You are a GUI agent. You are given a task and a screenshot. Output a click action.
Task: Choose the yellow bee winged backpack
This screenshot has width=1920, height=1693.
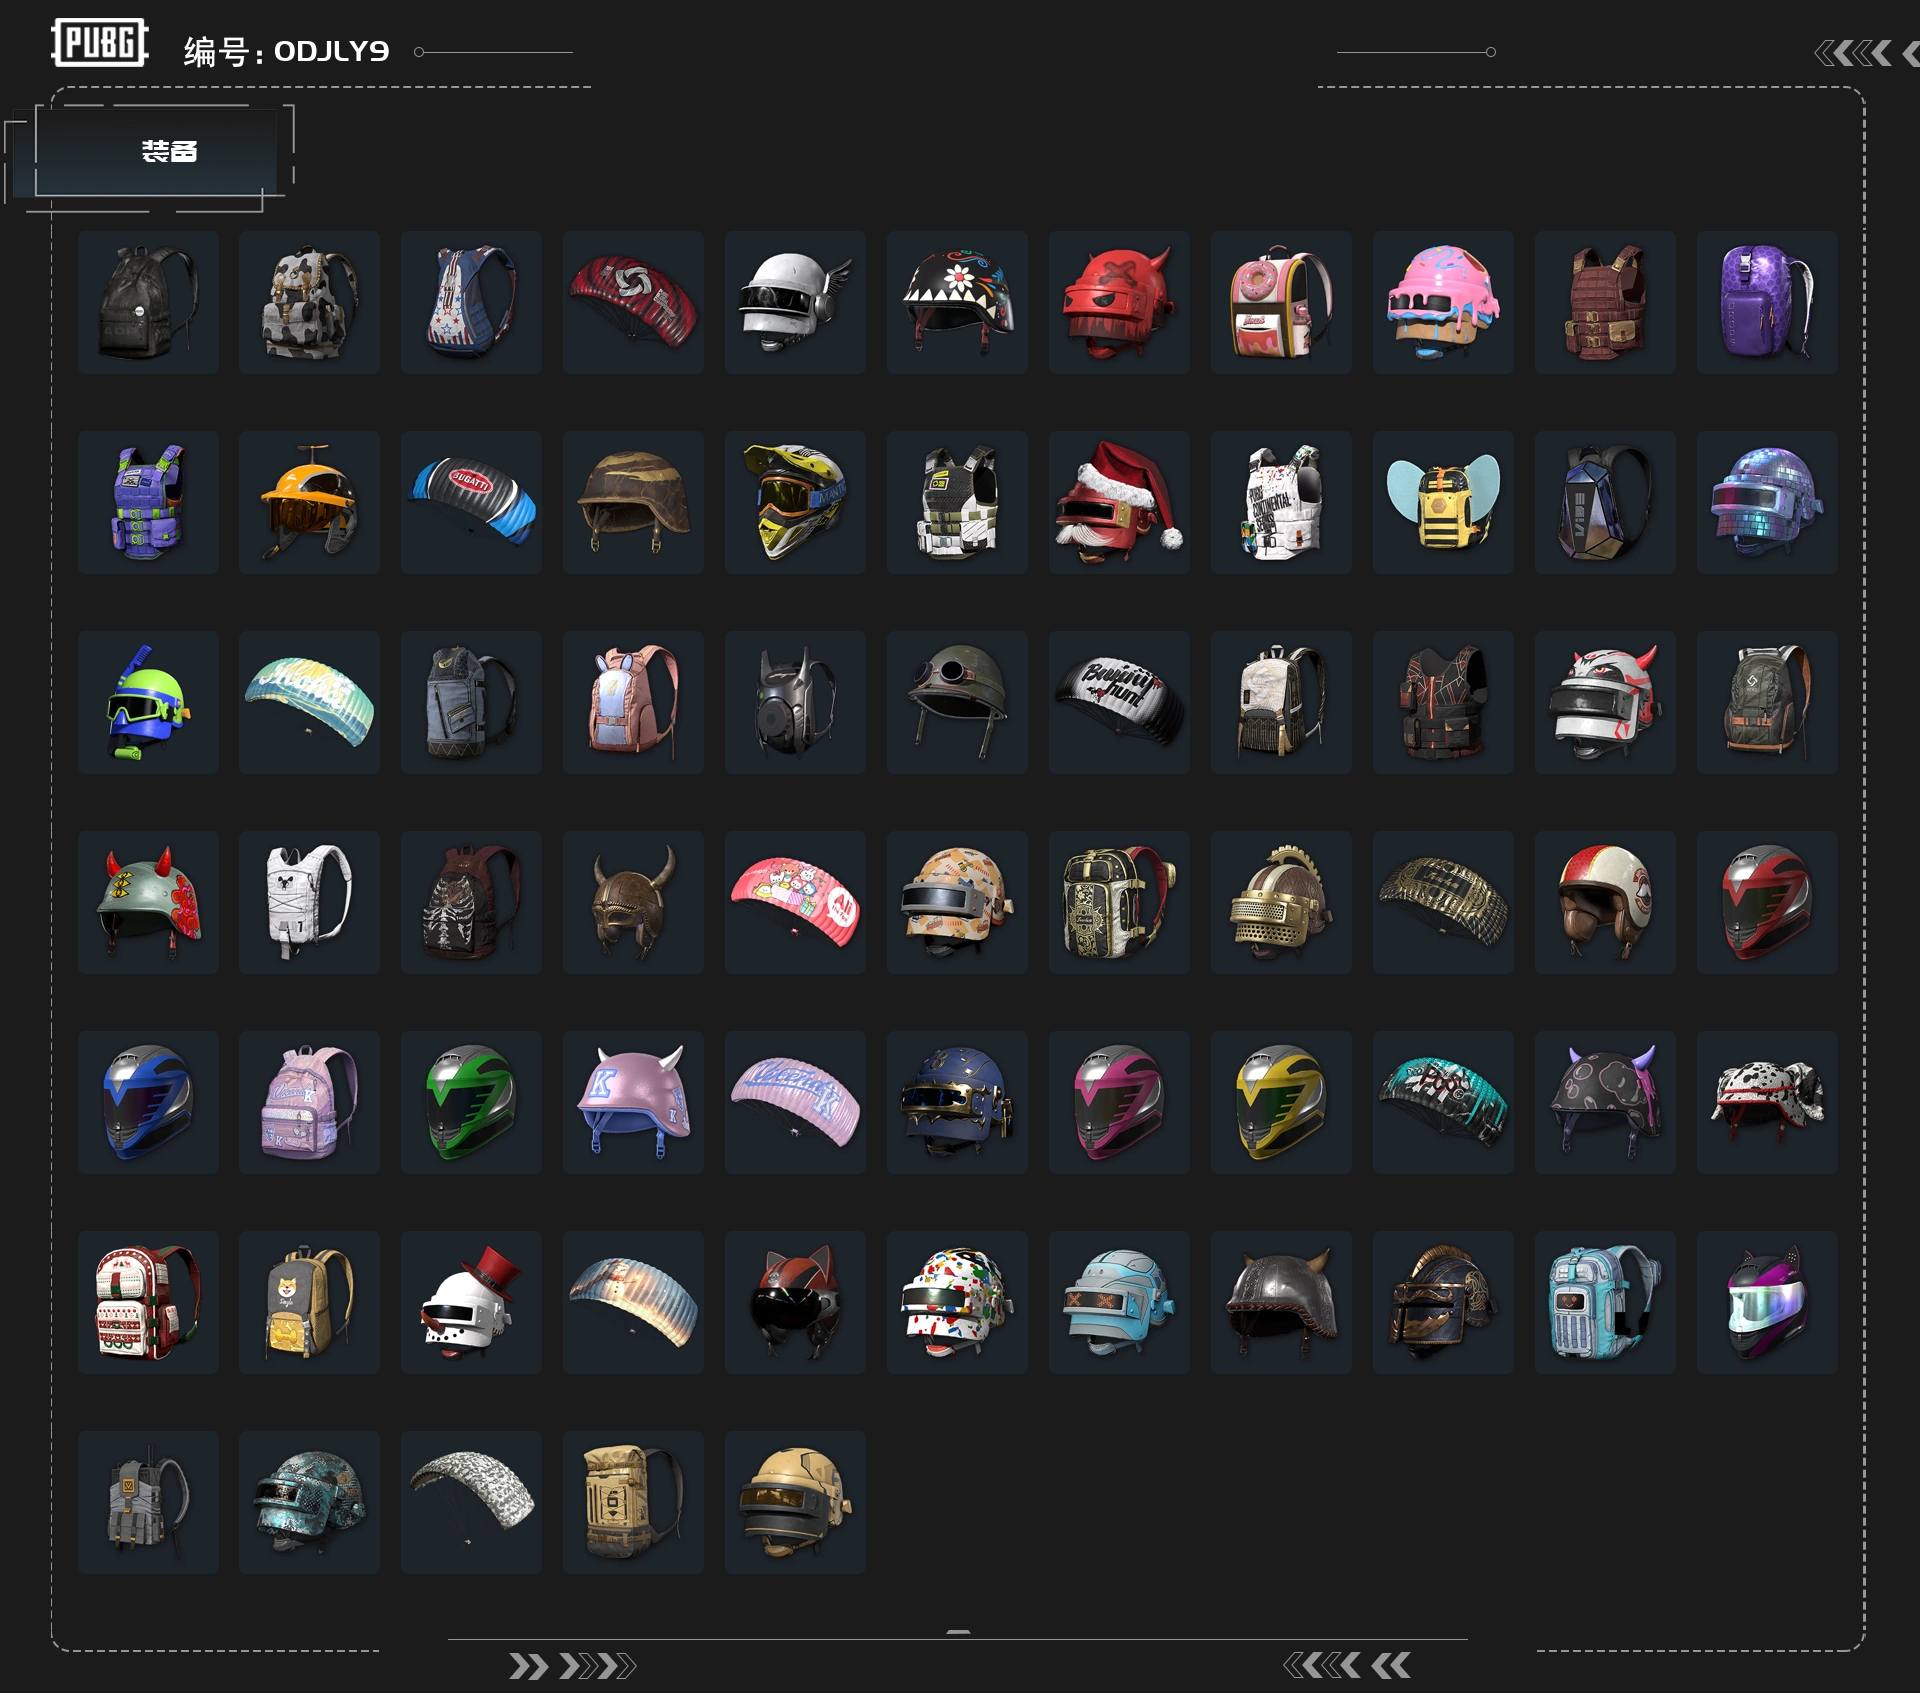click(x=1443, y=502)
